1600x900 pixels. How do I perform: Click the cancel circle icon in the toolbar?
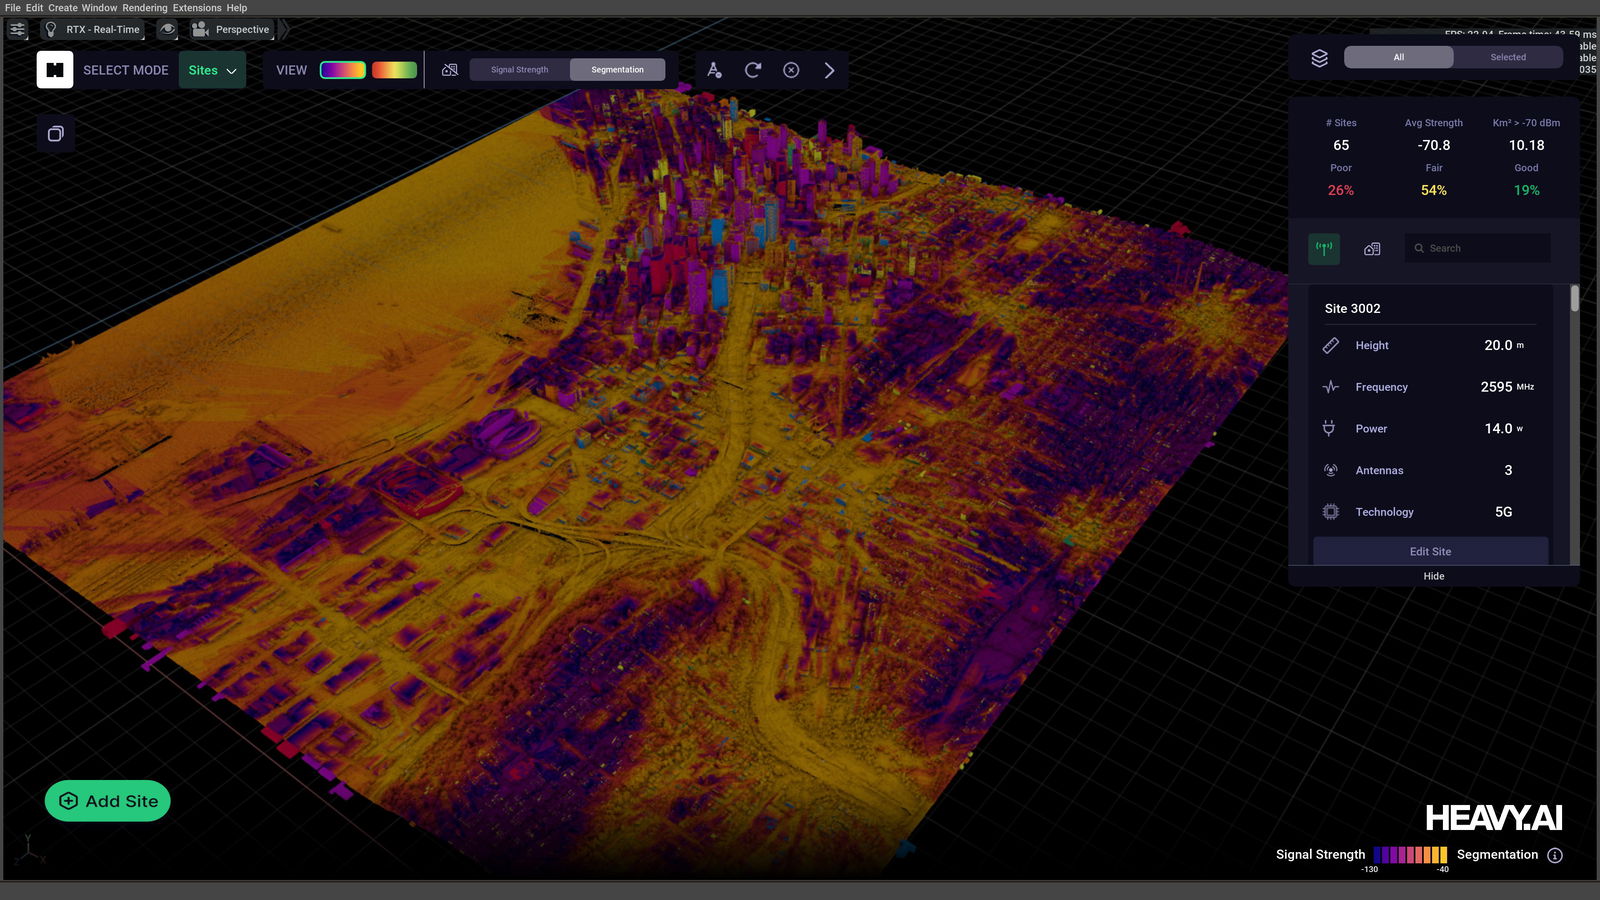791,70
